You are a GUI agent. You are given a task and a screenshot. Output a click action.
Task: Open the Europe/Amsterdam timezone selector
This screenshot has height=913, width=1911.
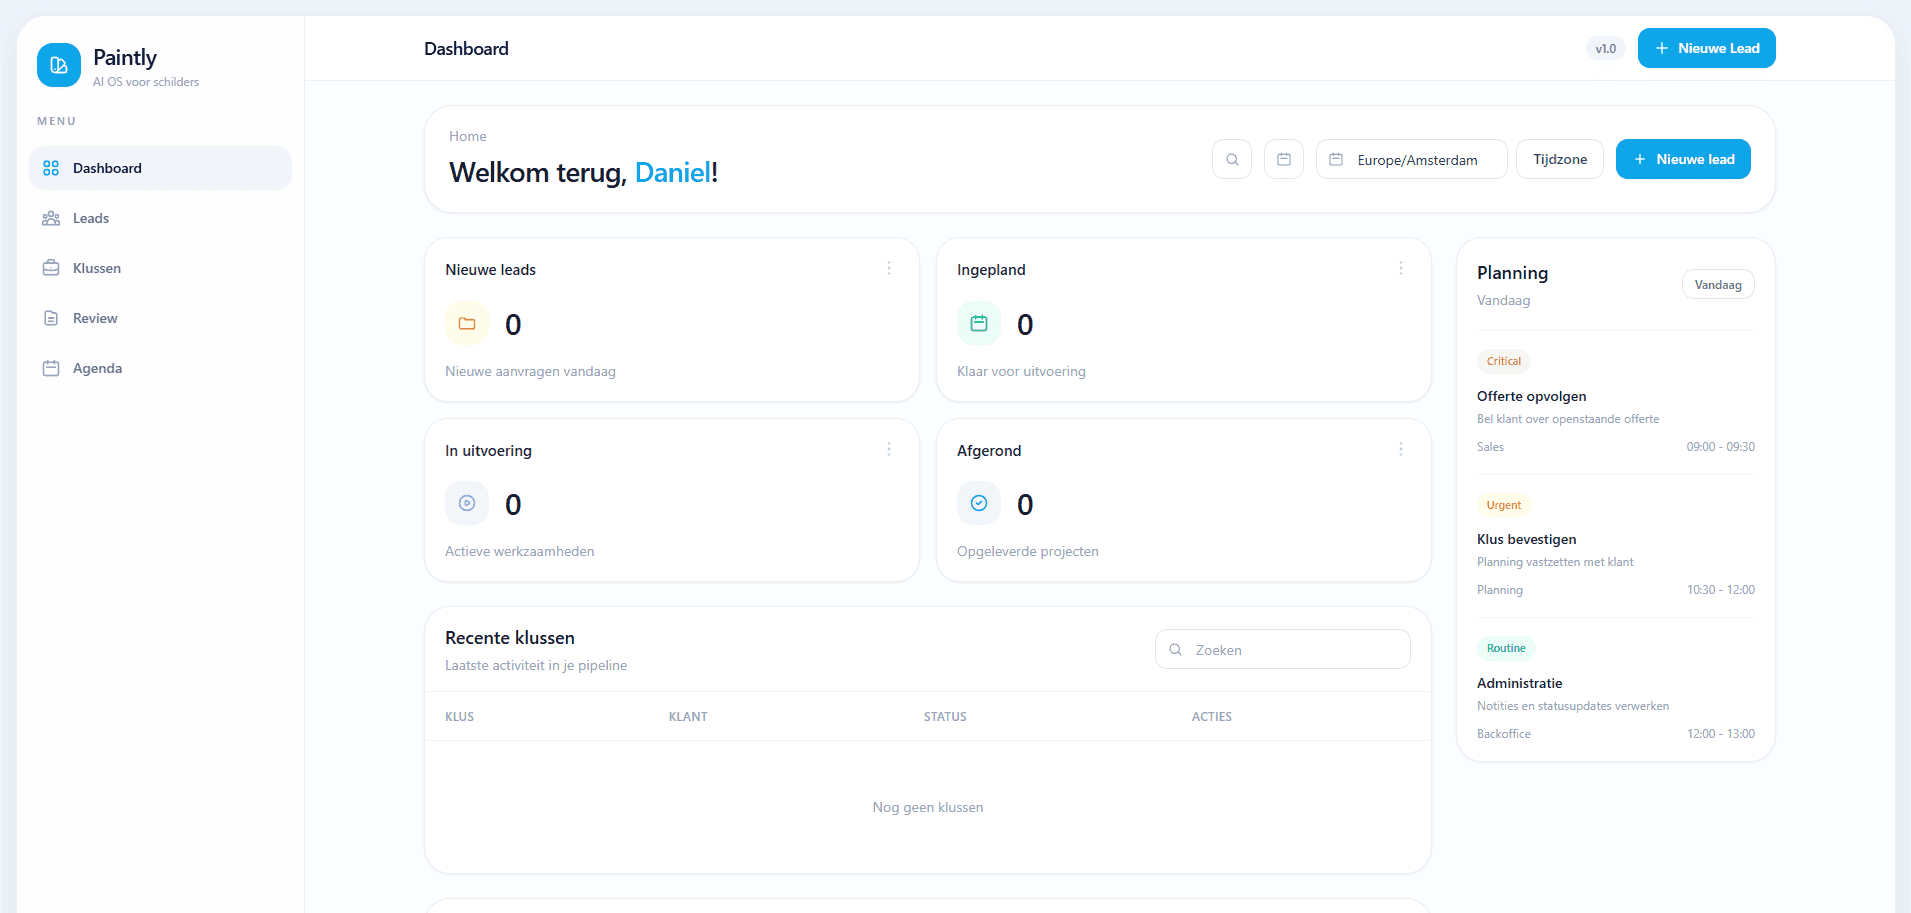(x=1411, y=159)
